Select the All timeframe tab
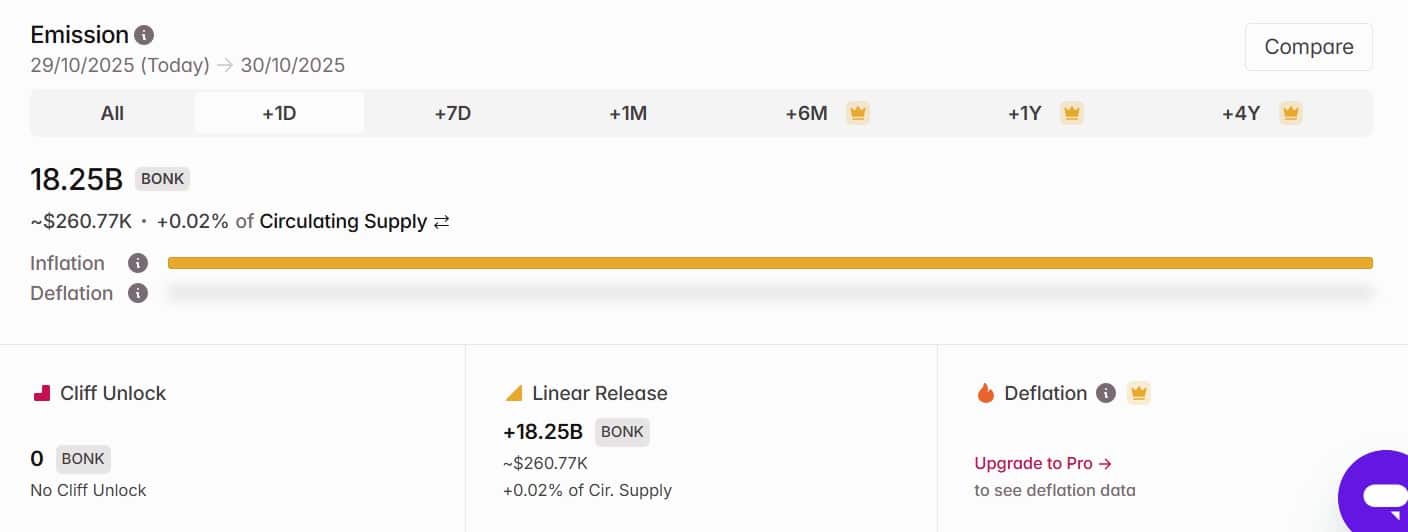 click(x=112, y=113)
